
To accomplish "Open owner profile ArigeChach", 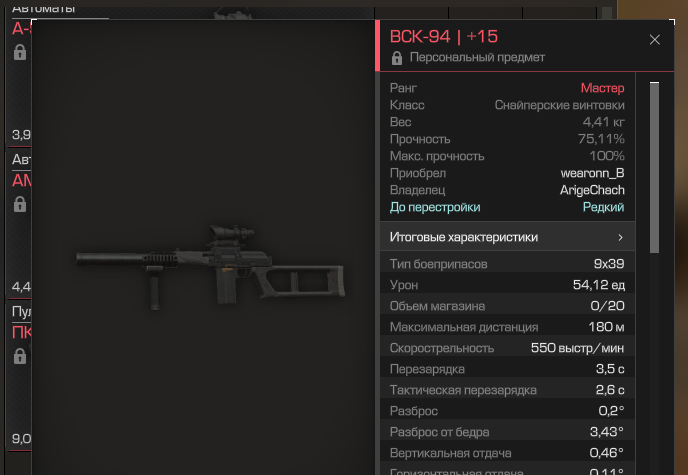I will click(x=592, y=190).
